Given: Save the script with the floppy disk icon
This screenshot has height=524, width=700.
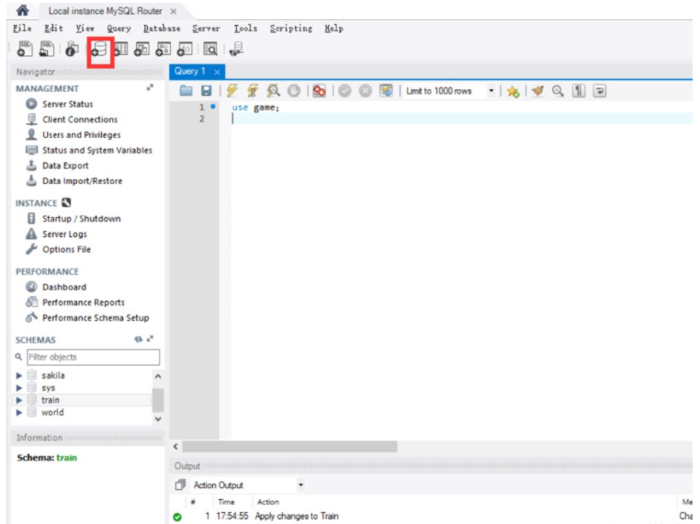Looking at the screenshot, I should (206, 91).
